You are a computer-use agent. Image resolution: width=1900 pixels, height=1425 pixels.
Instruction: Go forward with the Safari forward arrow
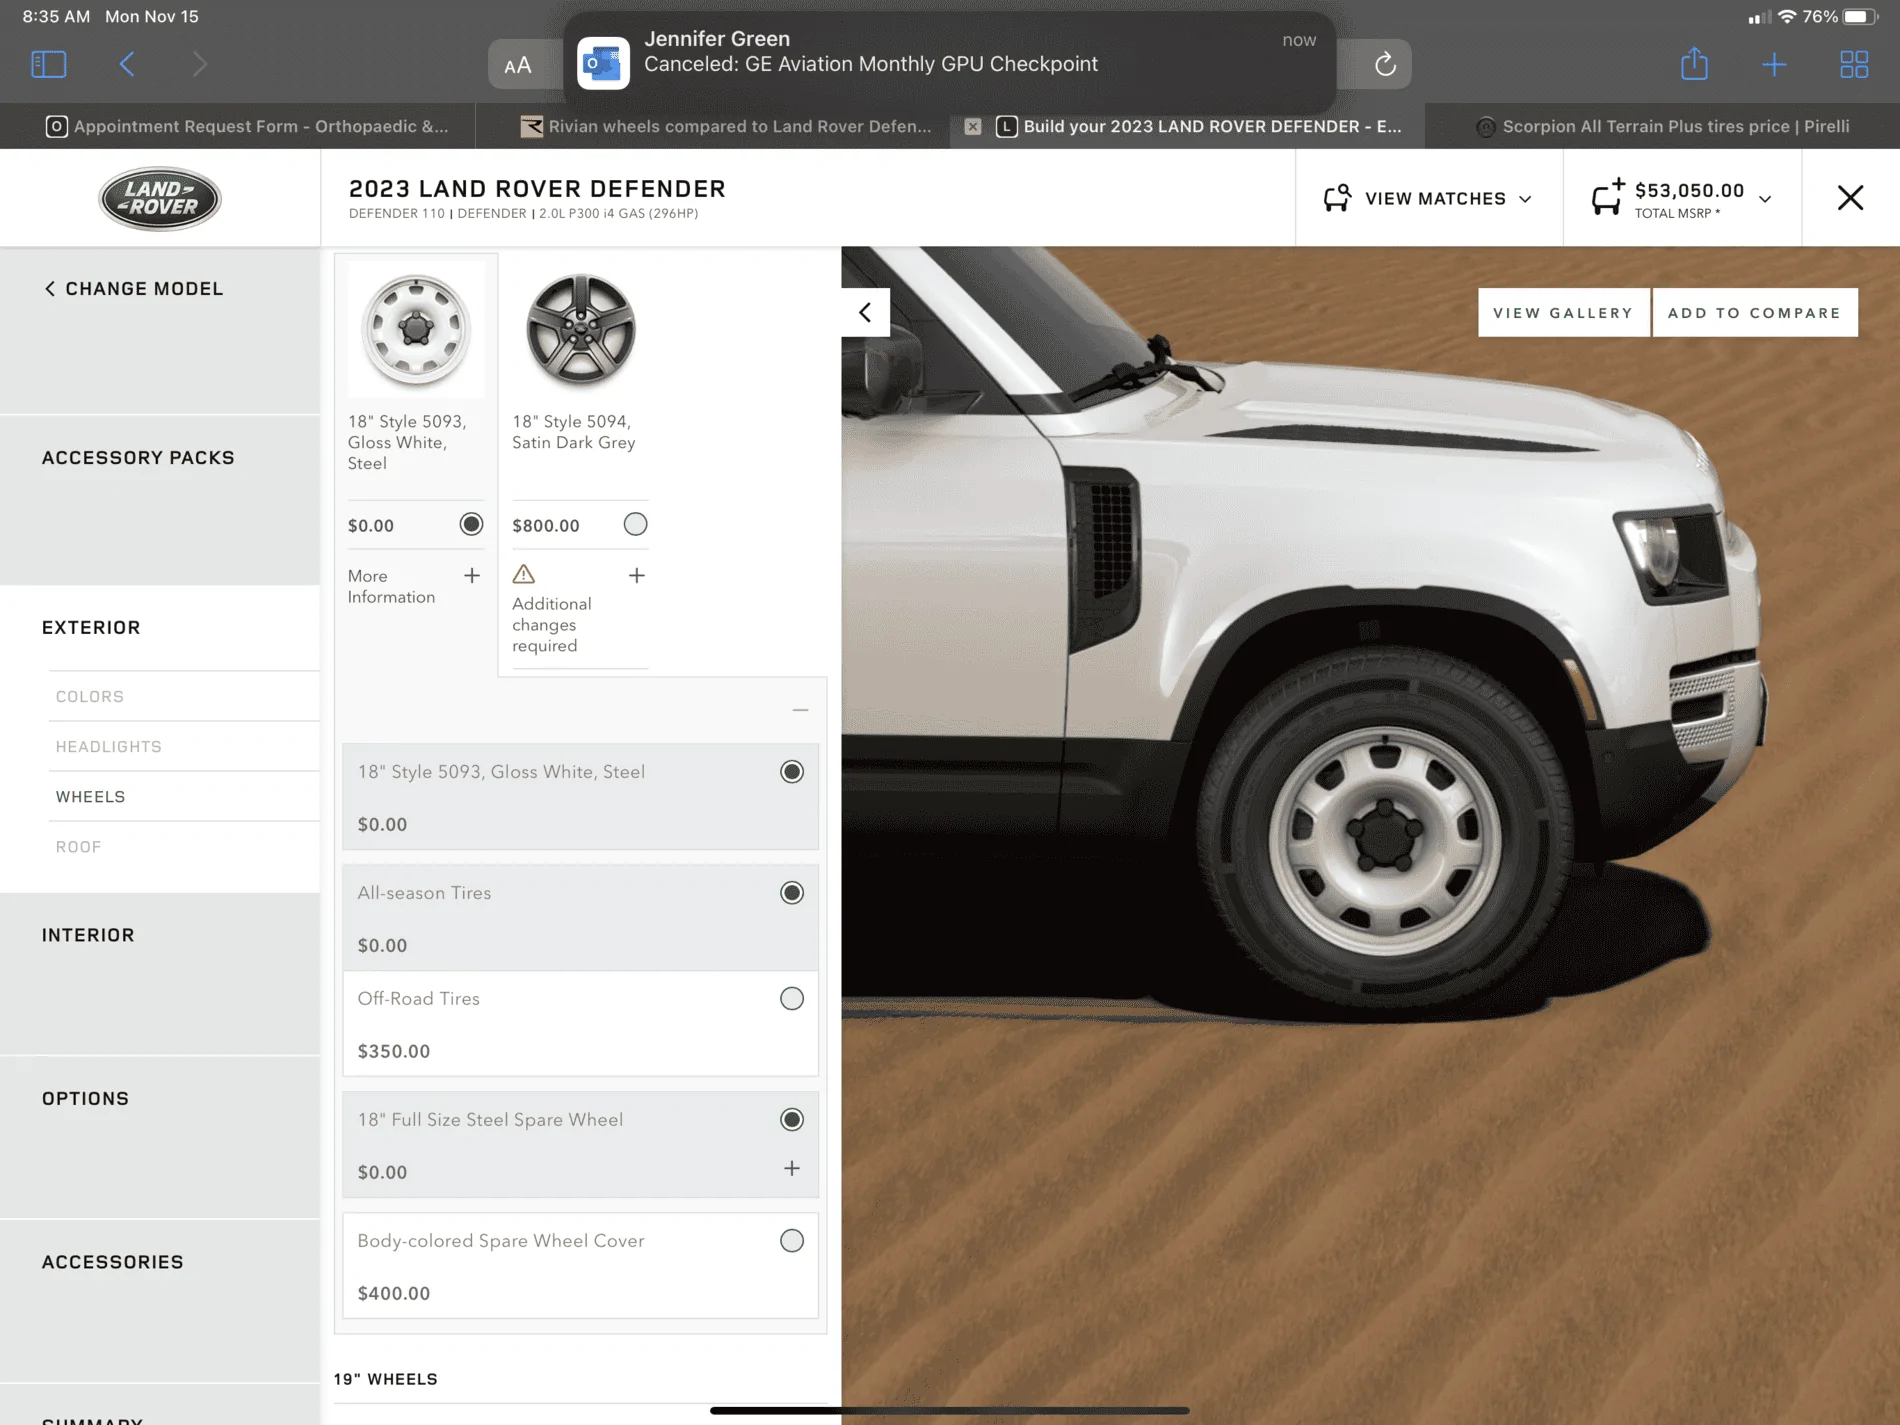click(199, 65)
